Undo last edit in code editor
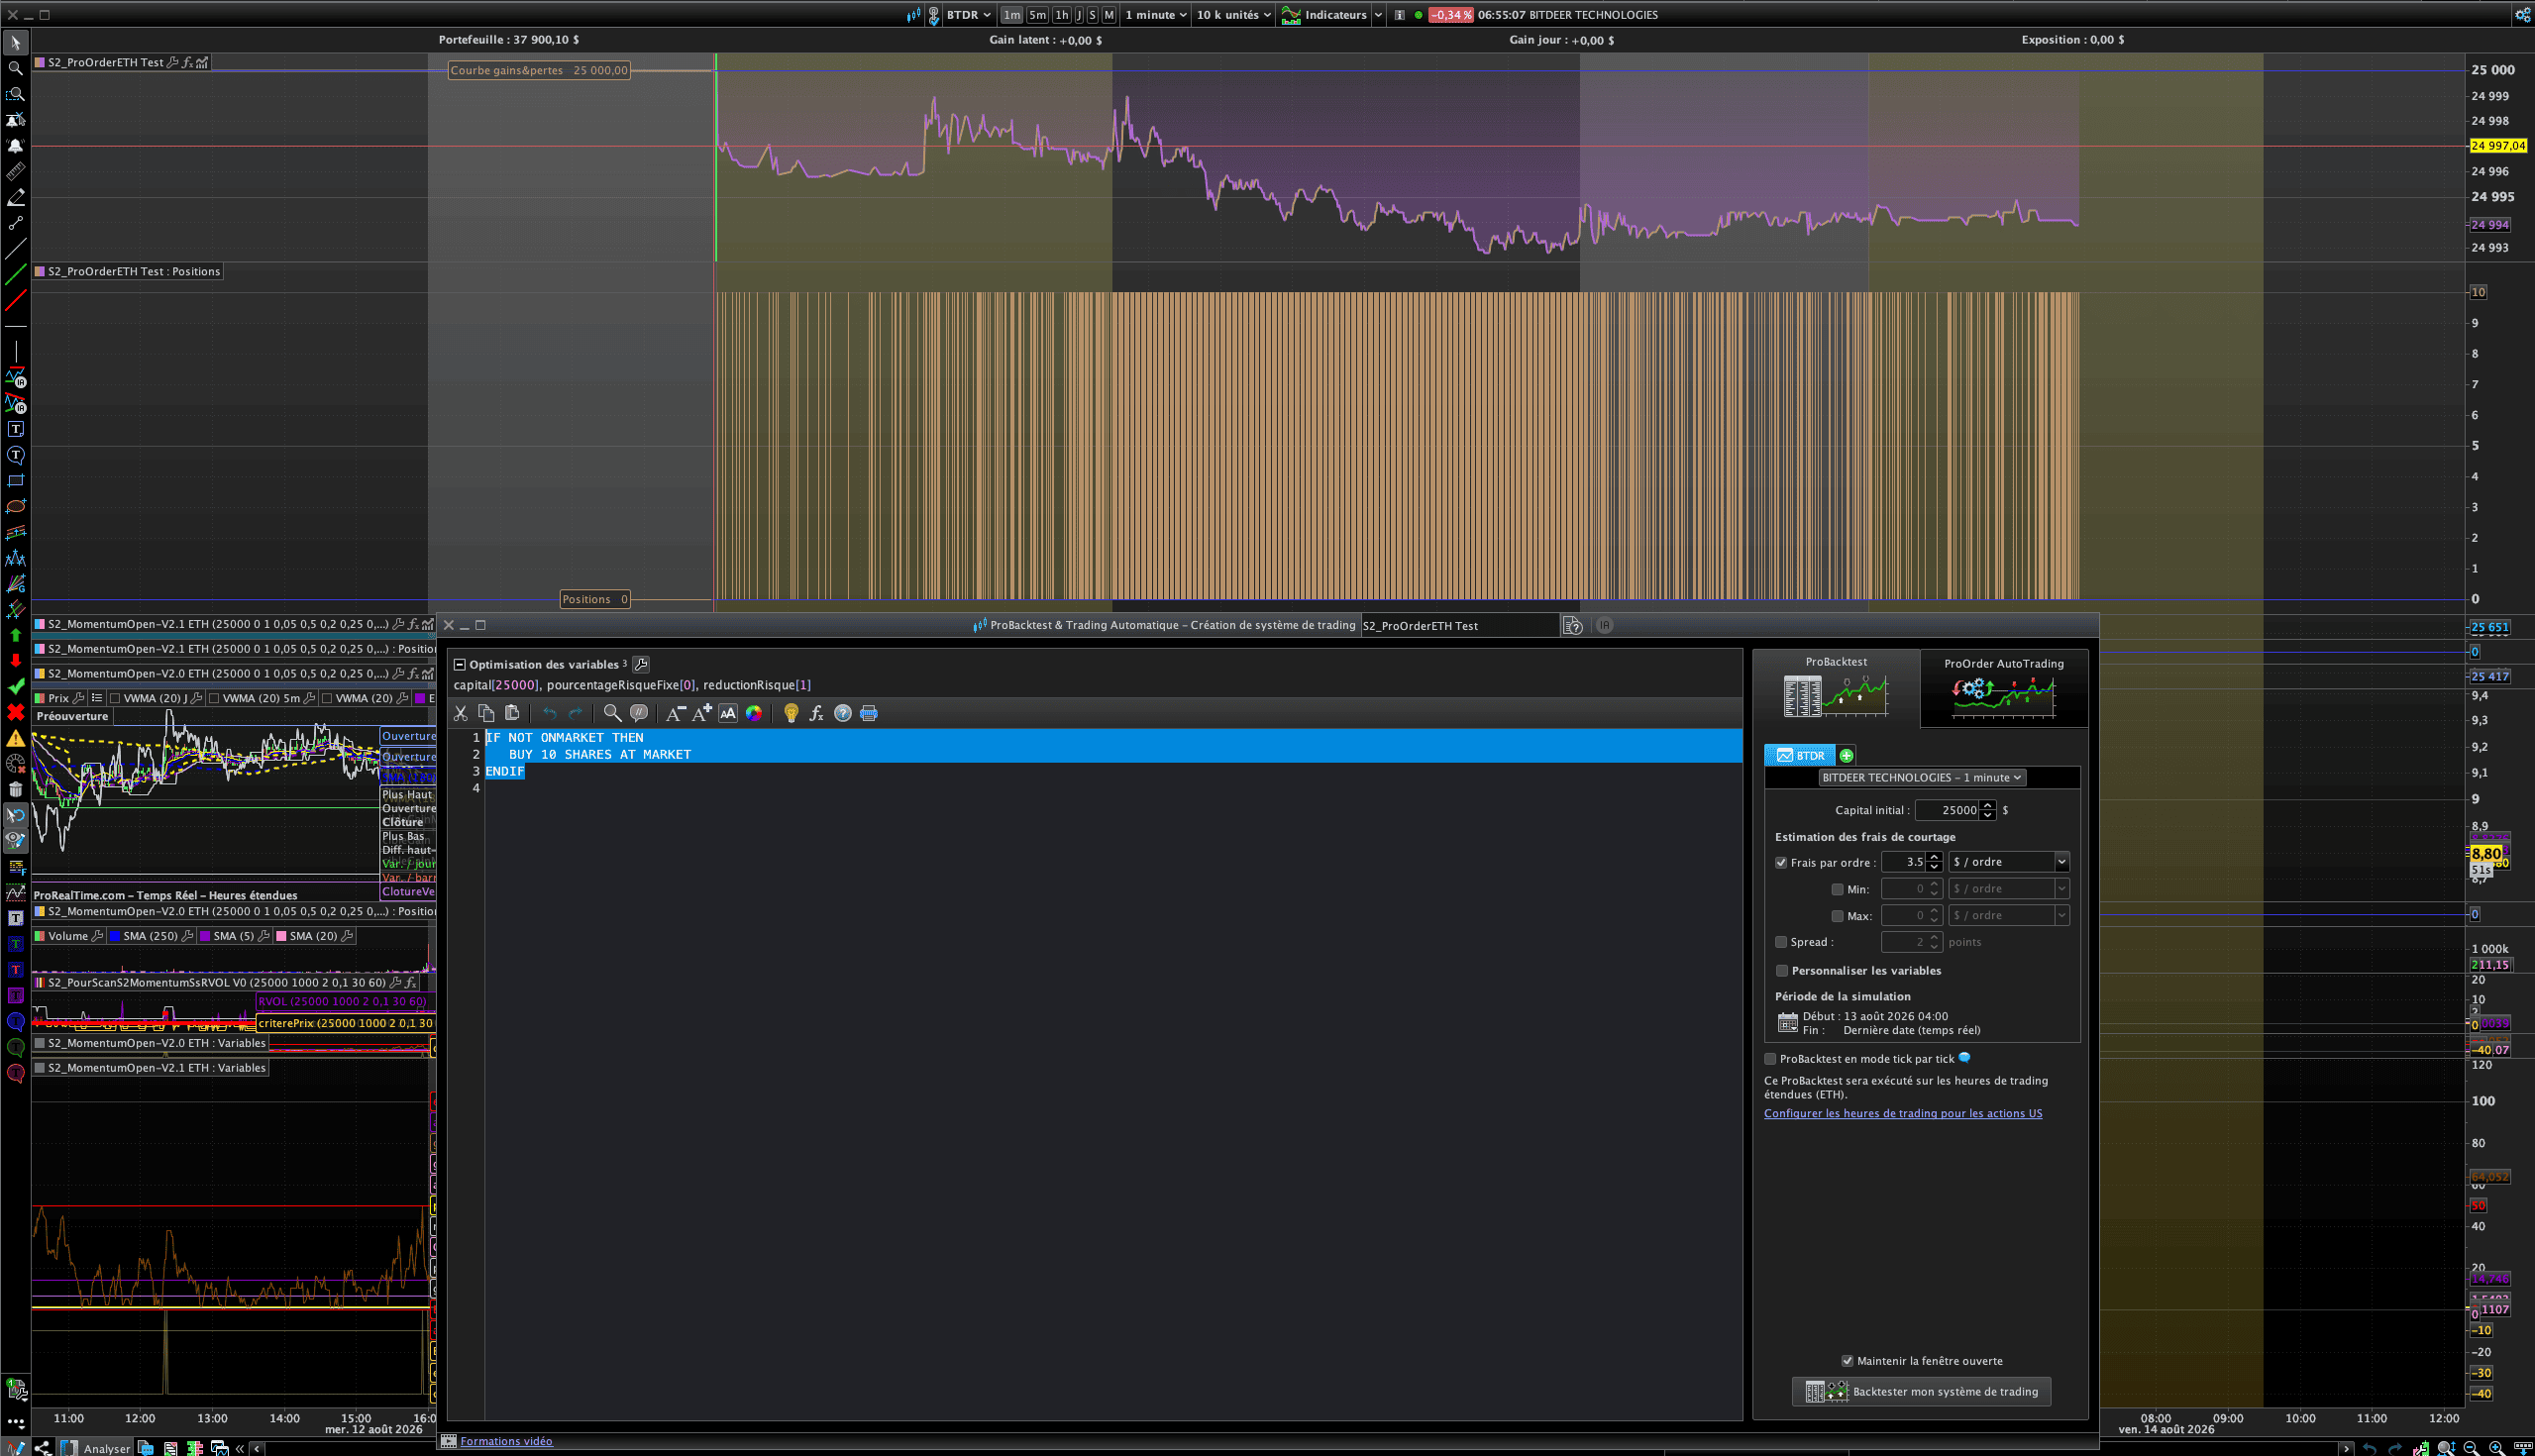The height and width of the screenshot is (1456, 2535). click(549, 713)
